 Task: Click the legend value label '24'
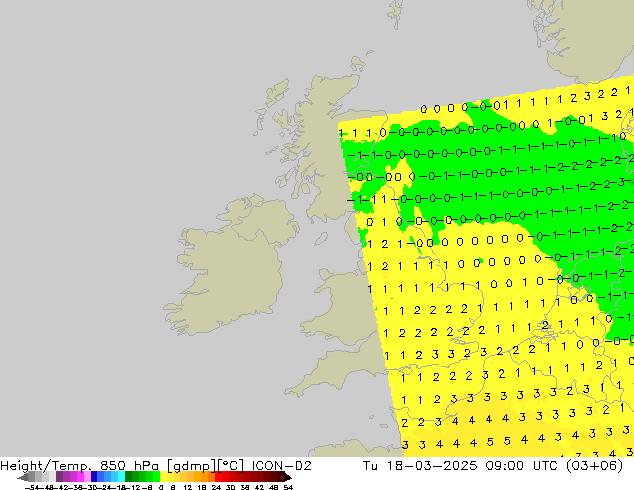click(216, 487)
